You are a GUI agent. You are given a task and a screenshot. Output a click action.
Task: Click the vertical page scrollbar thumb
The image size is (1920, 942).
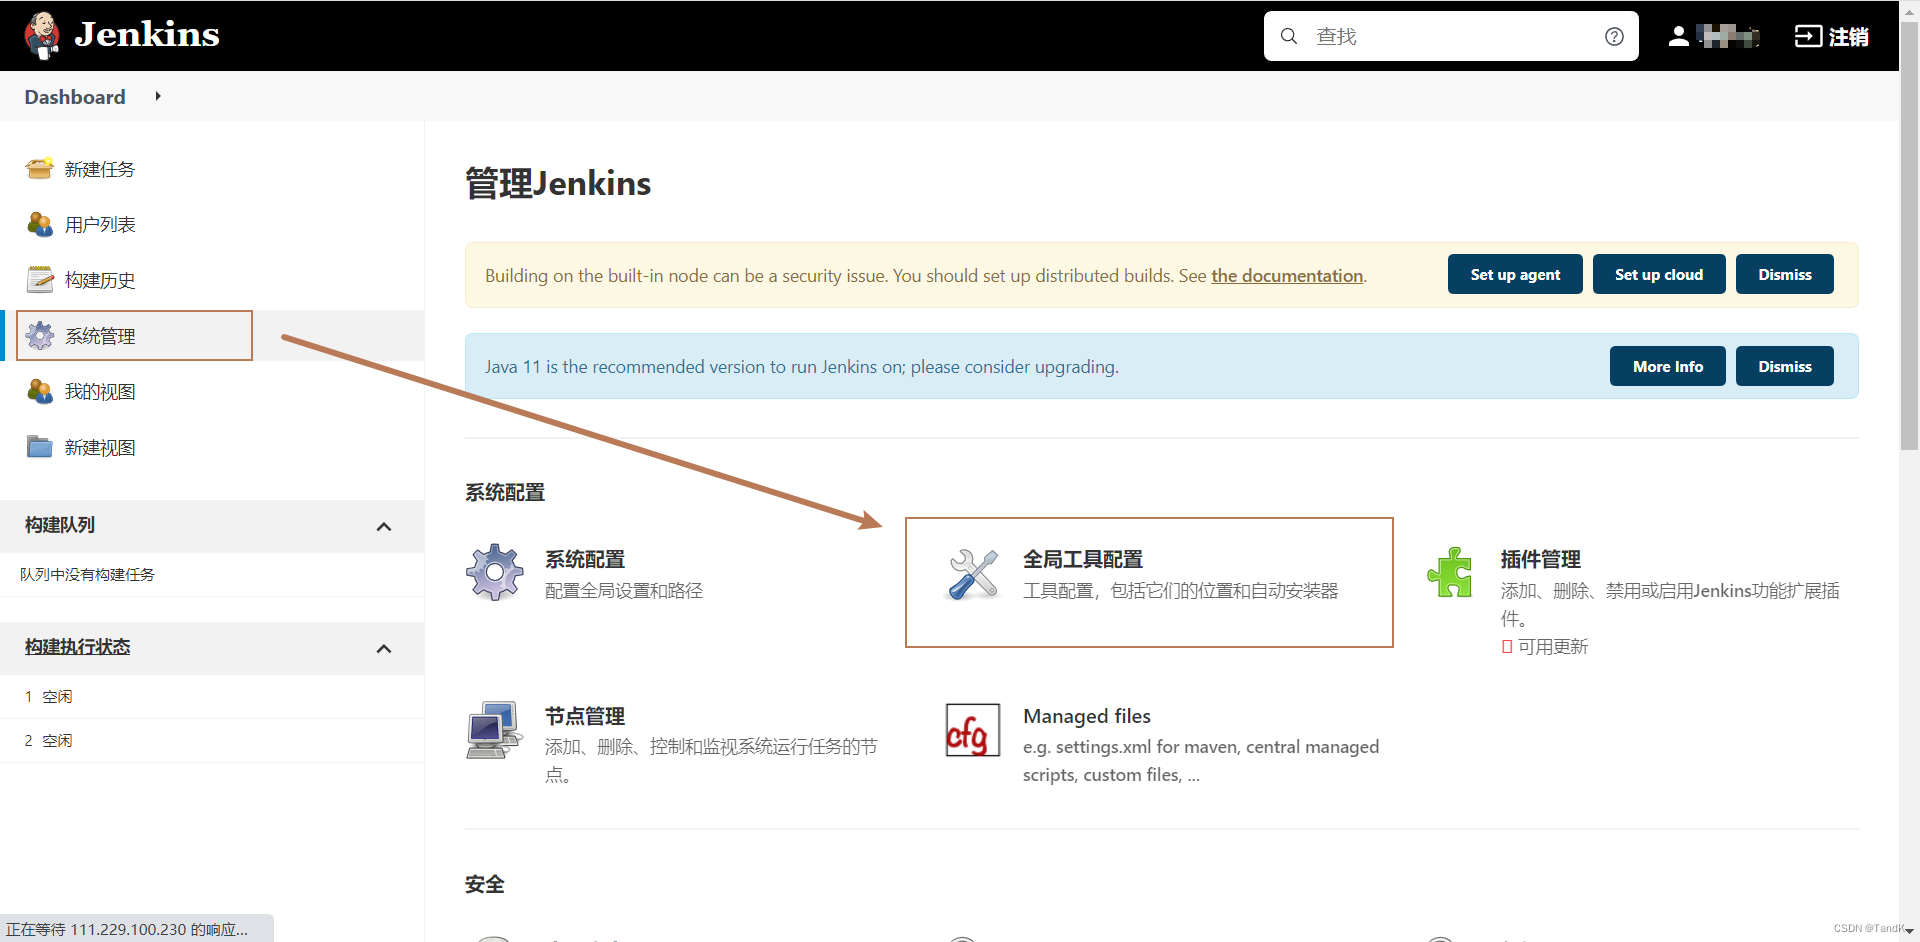1909,235
